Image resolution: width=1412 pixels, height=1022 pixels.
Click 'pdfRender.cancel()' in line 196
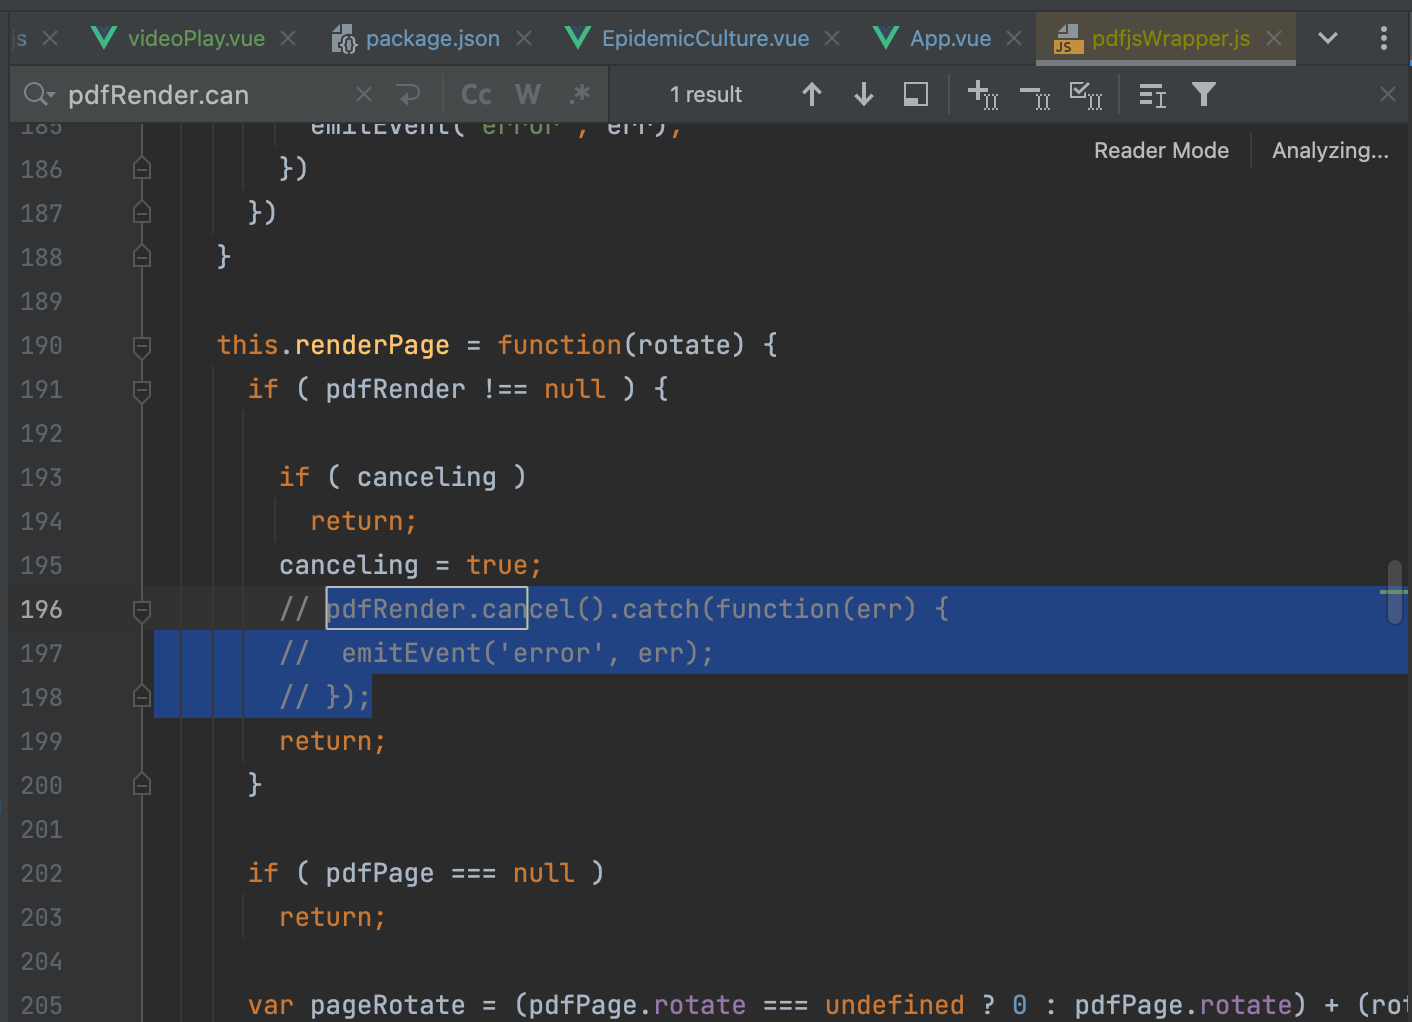466,609
